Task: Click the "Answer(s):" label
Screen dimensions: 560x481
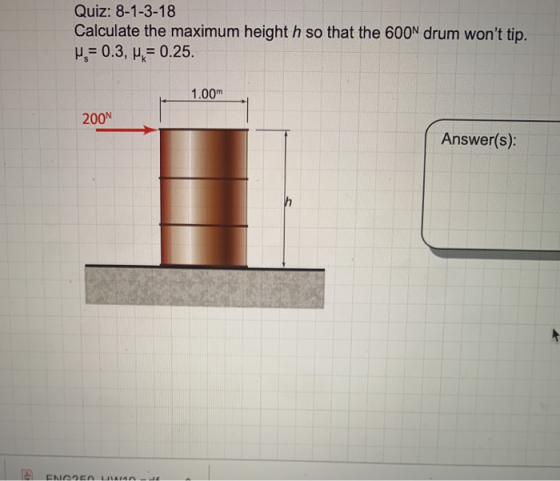Action: click(479, 139)
